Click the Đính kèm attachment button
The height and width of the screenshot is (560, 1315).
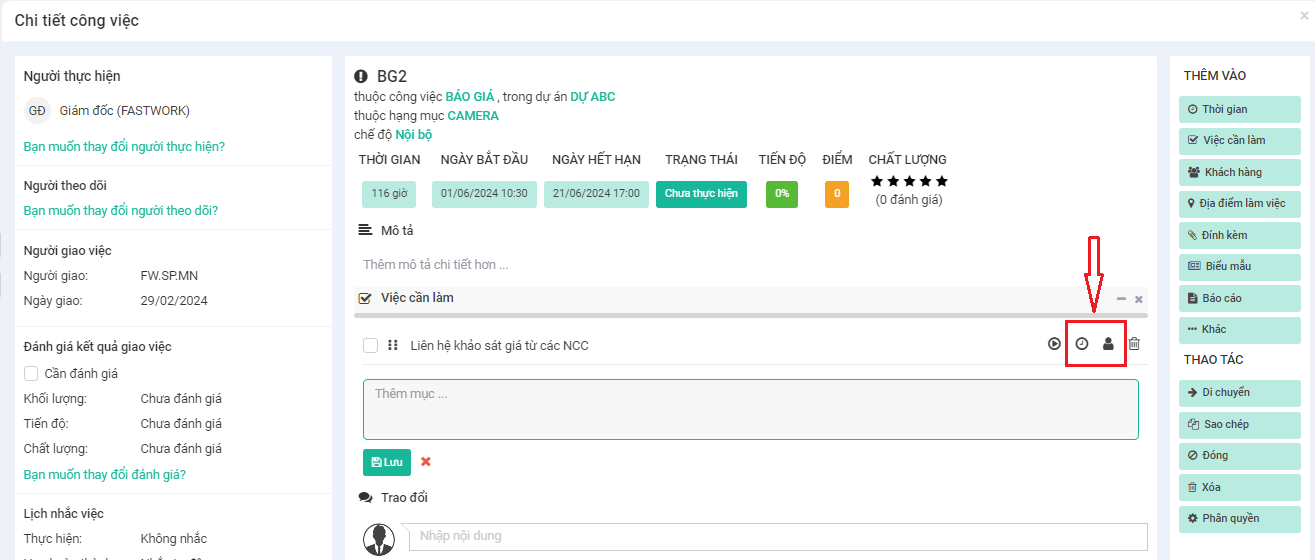pos(1240,235)
